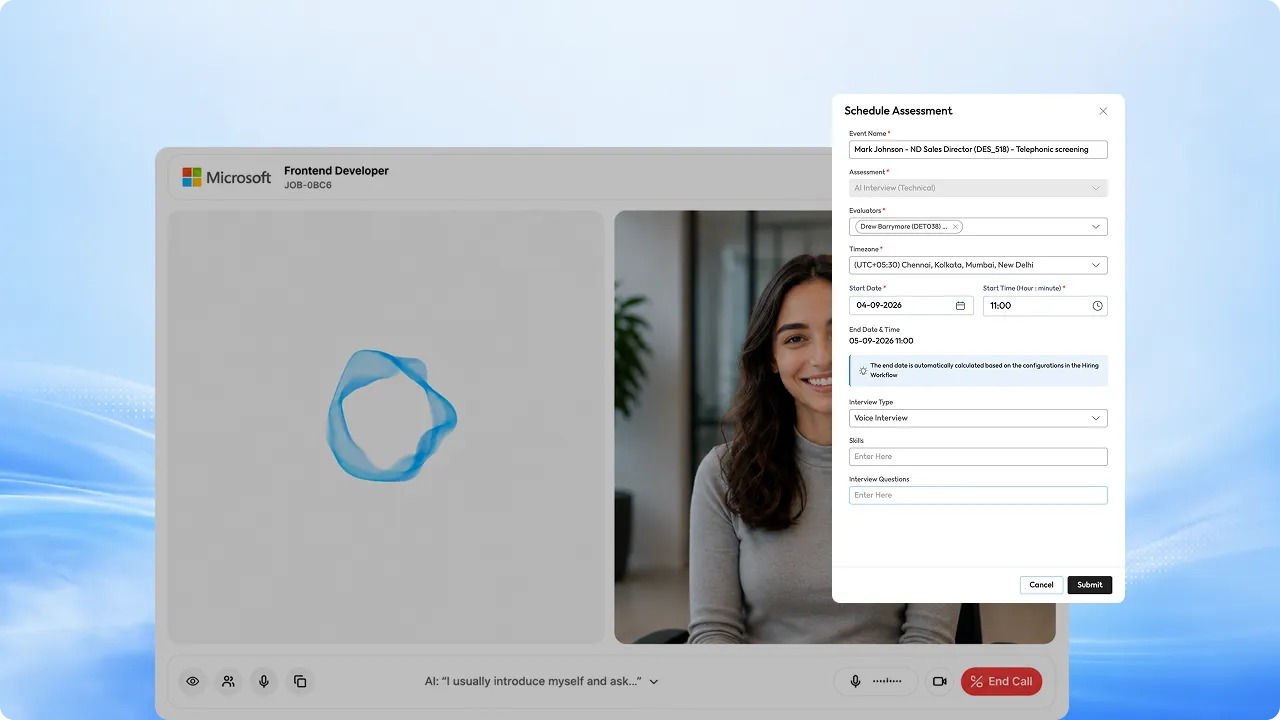
Task: Click the Cancel button
Action: [x=1041, y=585]
